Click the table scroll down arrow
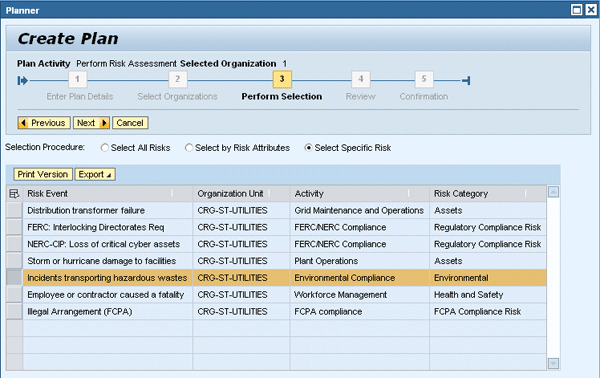Image resolution: width=600 pixels, height=378 pixels. tap(553, 363)
